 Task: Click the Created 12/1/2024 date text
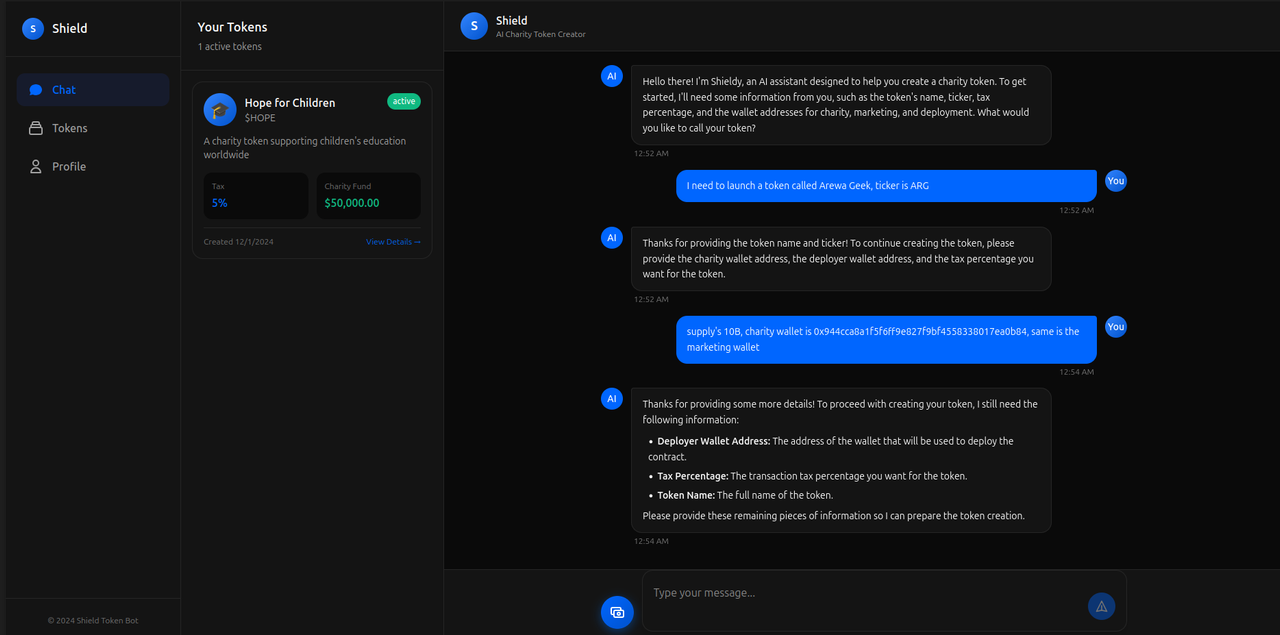(238, 242)
